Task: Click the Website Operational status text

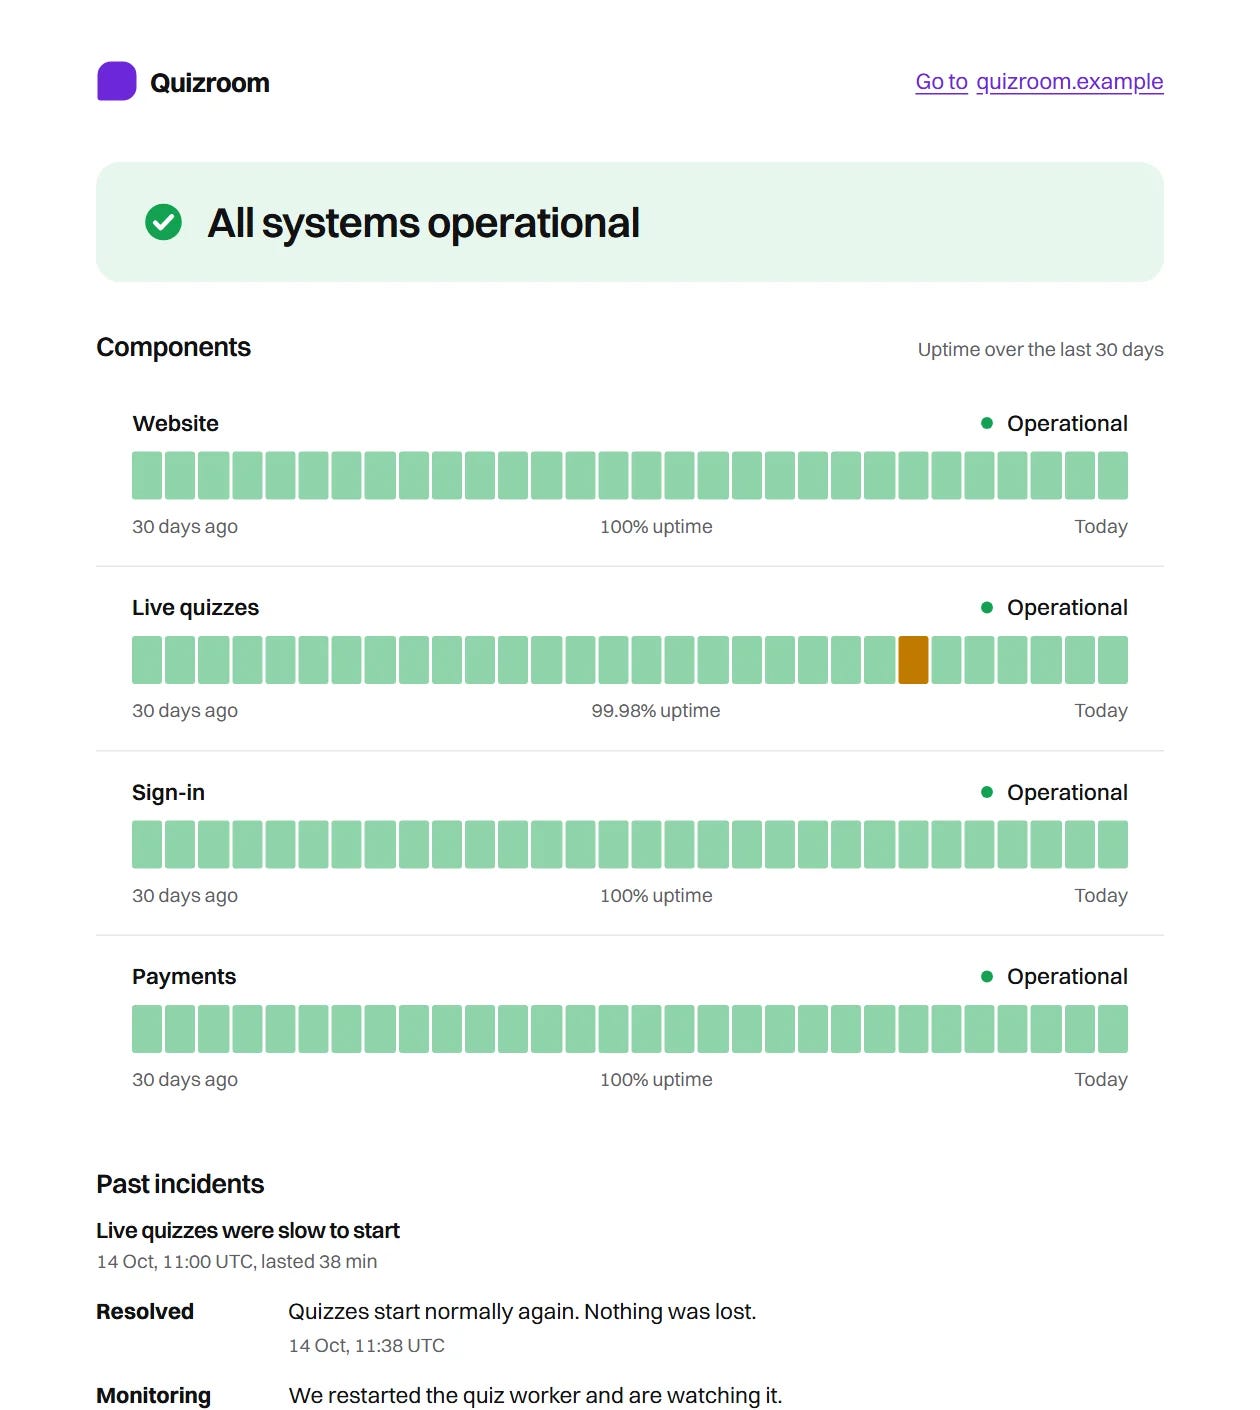Action: tap(1067, 423)
